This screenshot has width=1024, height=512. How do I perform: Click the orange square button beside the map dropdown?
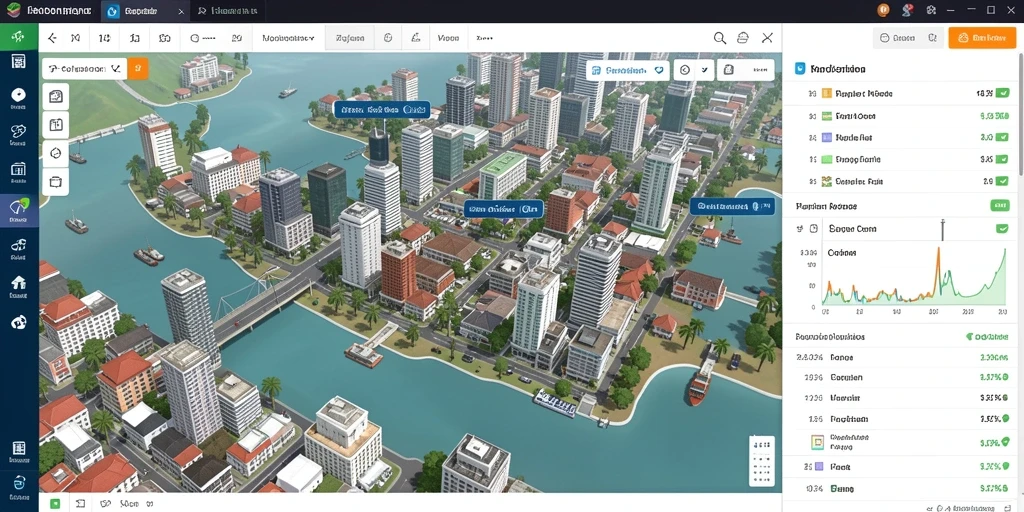138,68
